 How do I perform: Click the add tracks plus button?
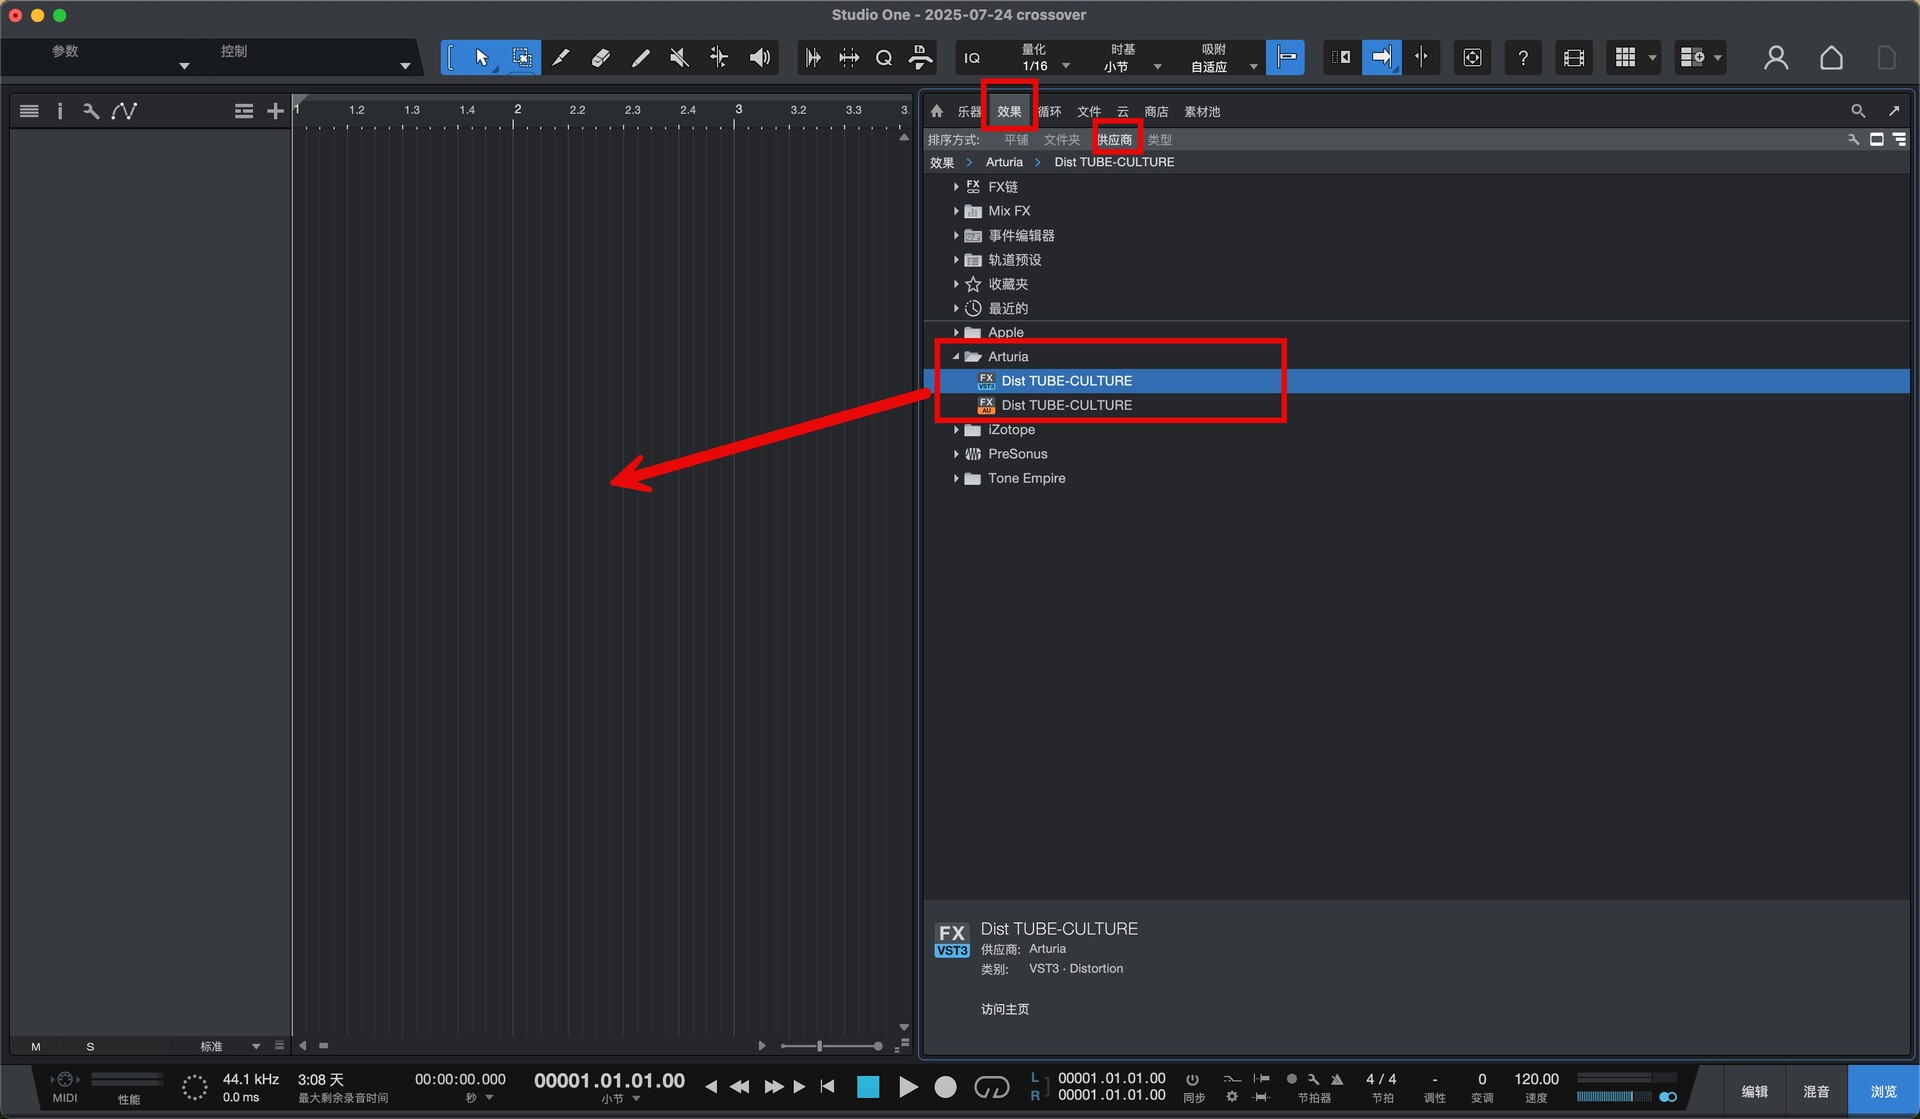click(275, 111)
